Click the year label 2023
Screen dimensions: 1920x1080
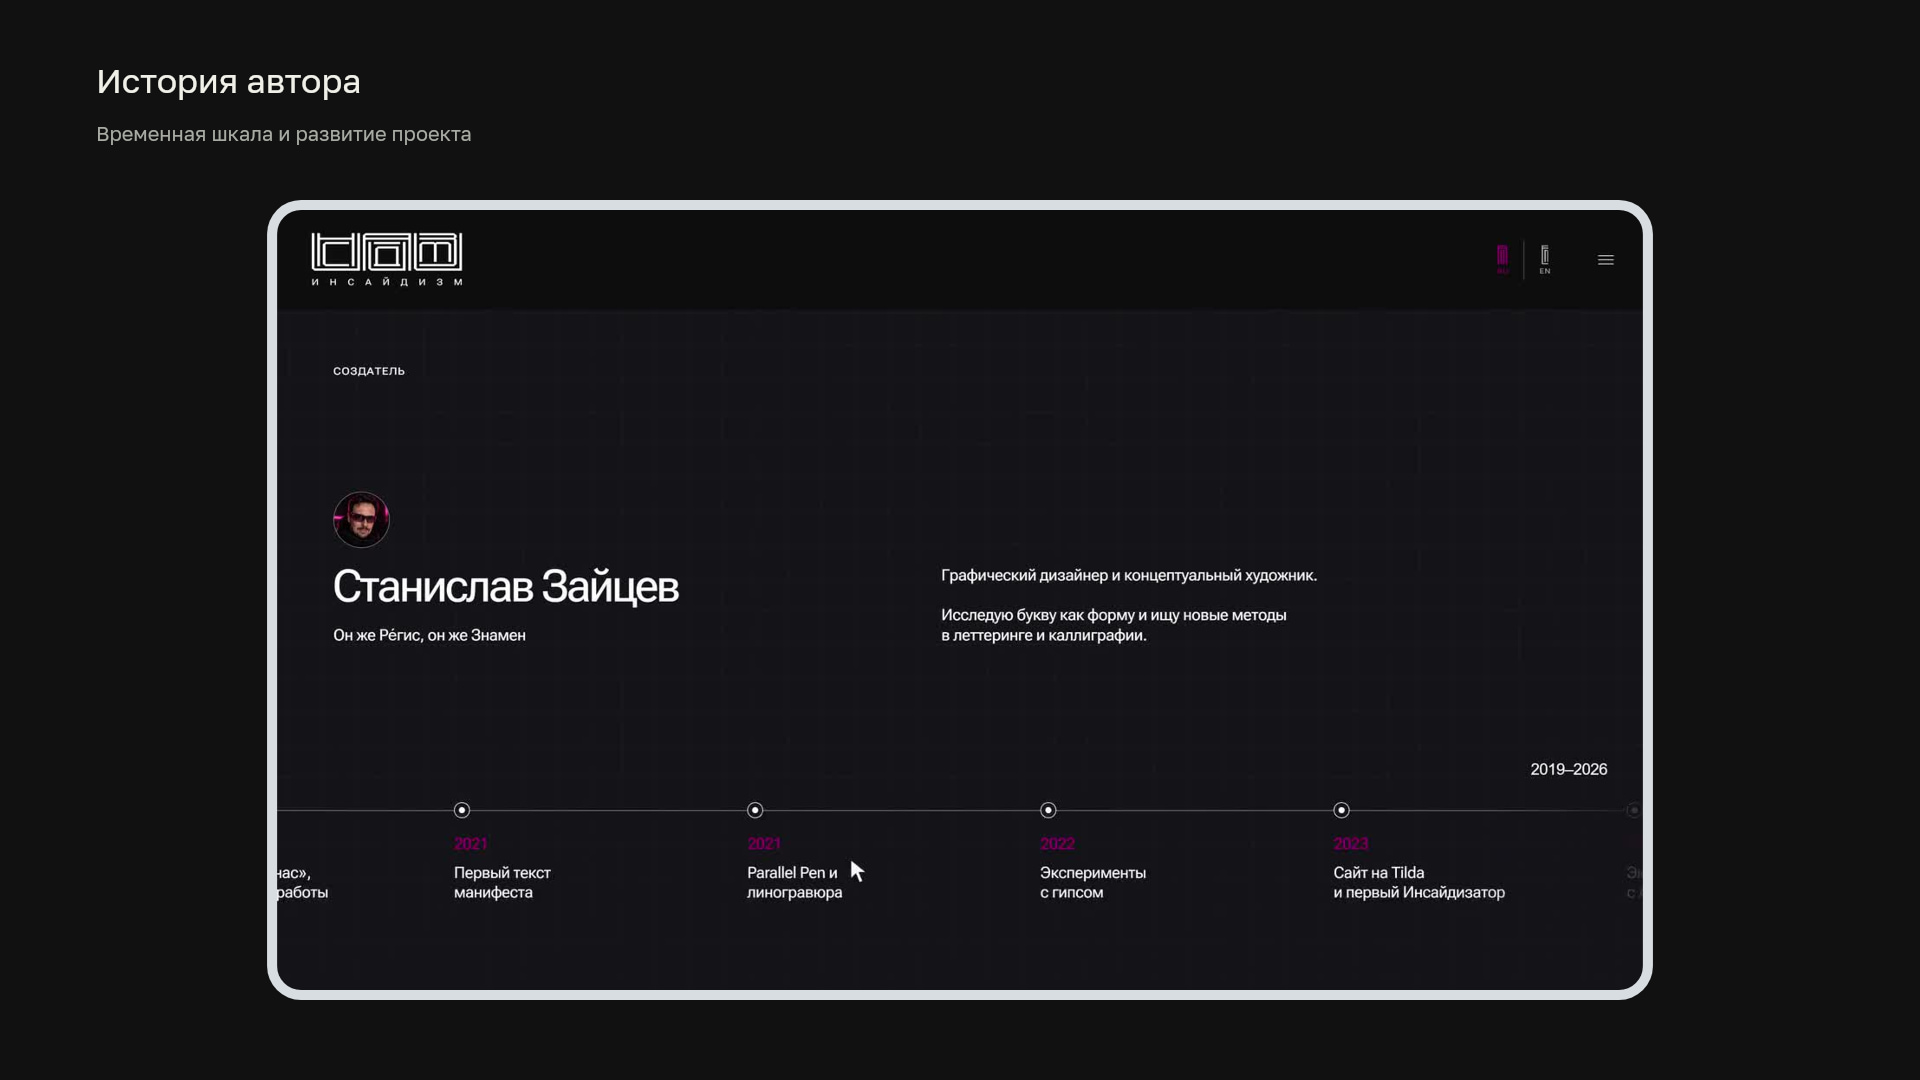[x=1350, y=844]
